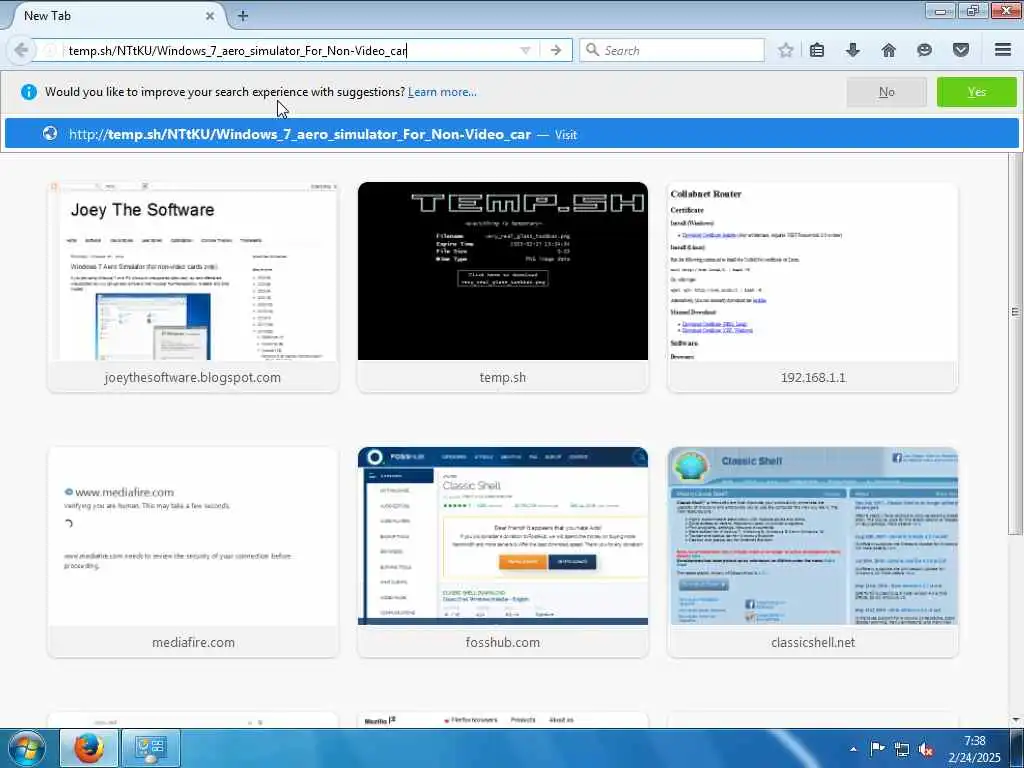1024x768 pixels.
Task: Click the magnifier in the Search box
Action: pos(592,50)
